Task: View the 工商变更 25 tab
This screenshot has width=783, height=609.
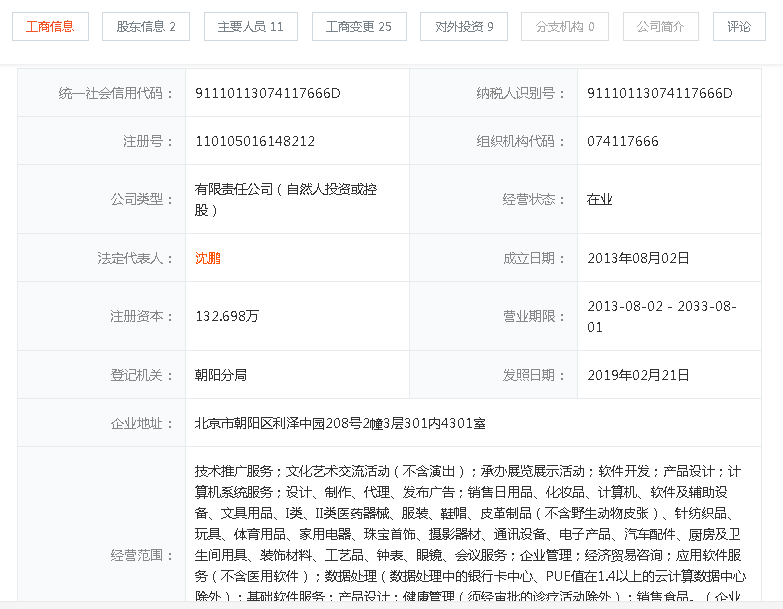Action: (359, 26)
